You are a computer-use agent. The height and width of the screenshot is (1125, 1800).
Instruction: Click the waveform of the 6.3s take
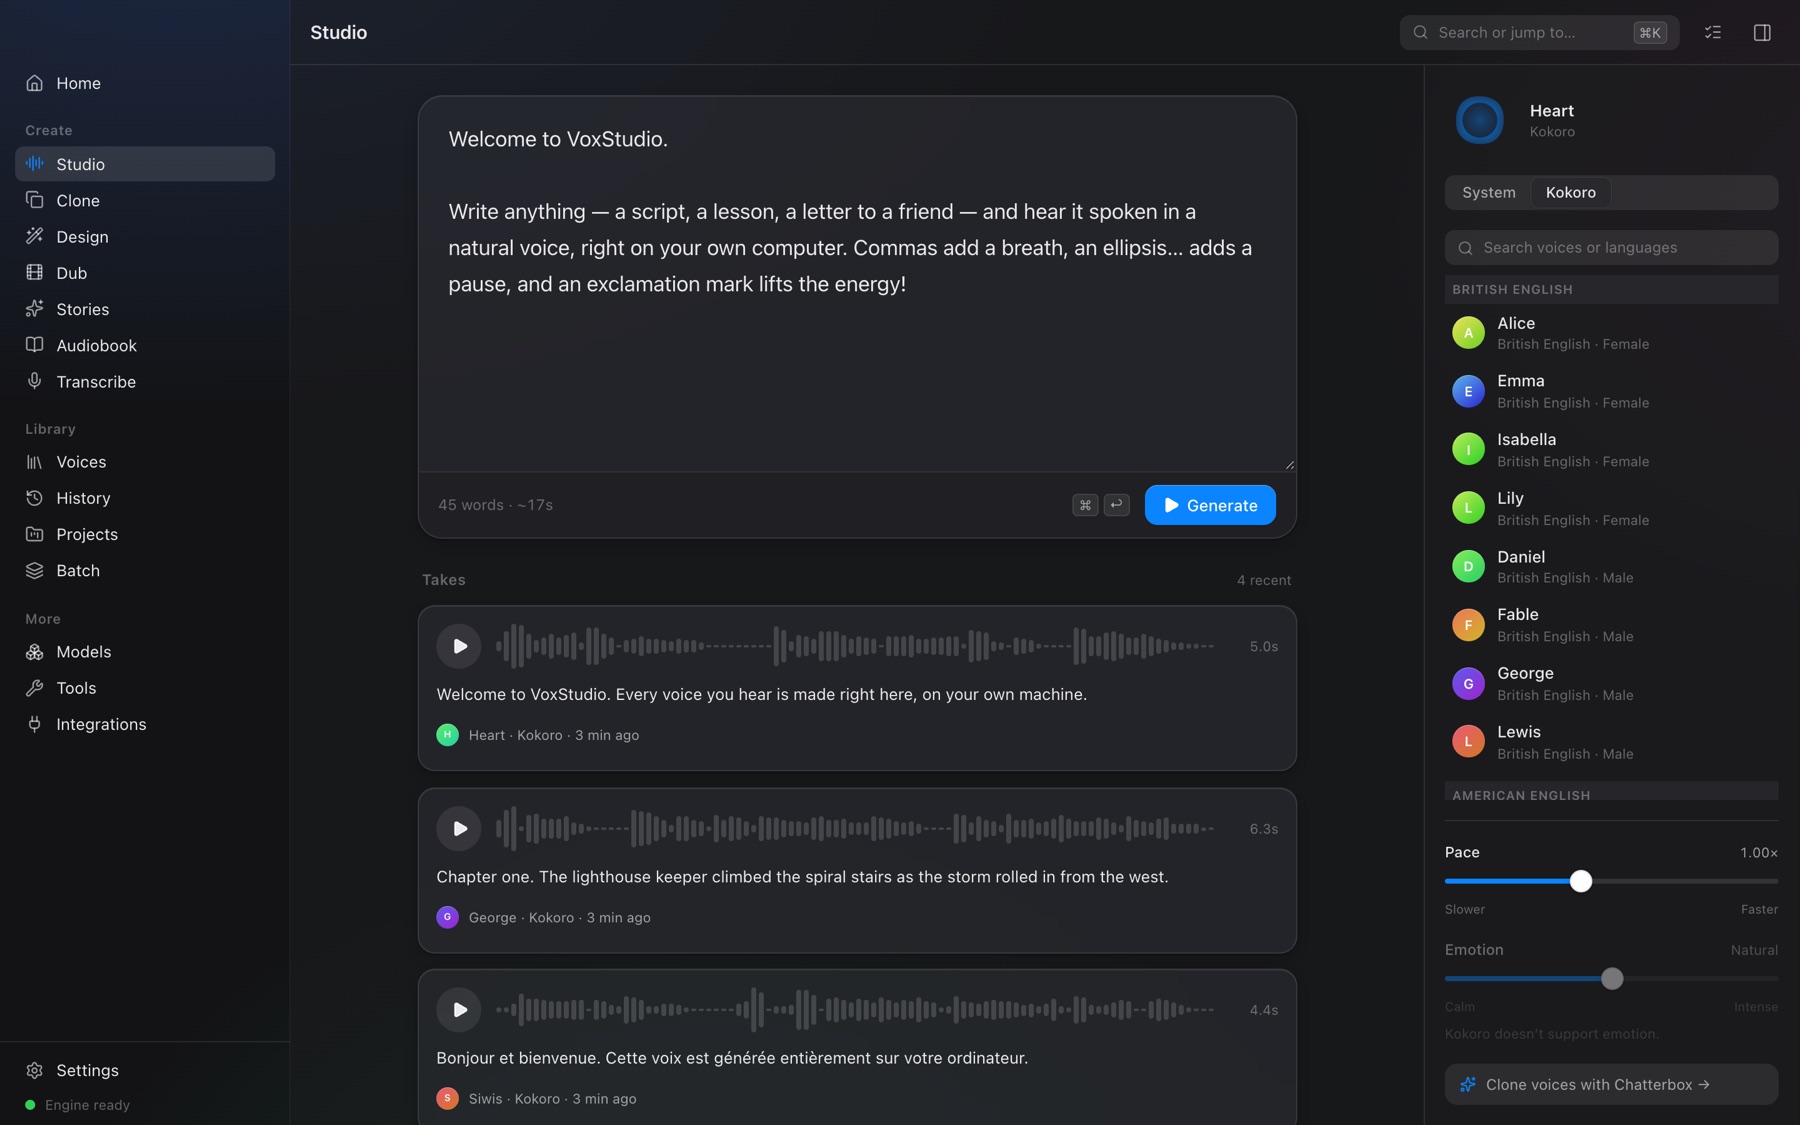coord(855,828)
